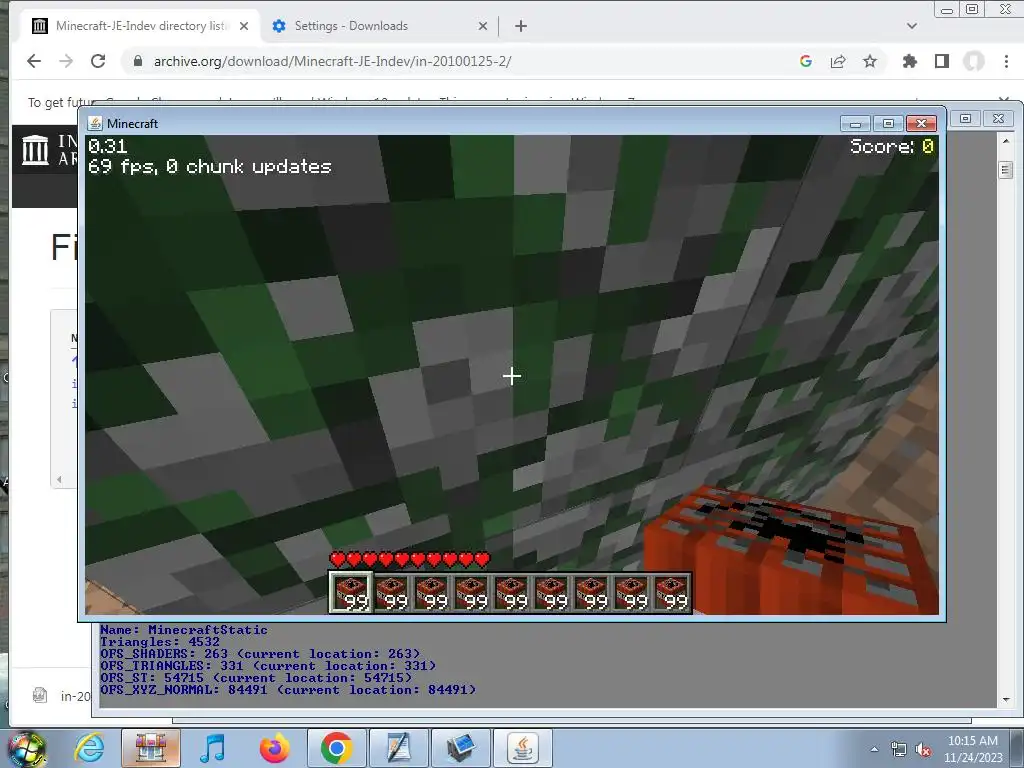Click the 'OFS_XYZ_NORMAL: 84491' console line
Image resolution: width=1024 pixels, height=768 pixels.
click(x=288, y=690)
